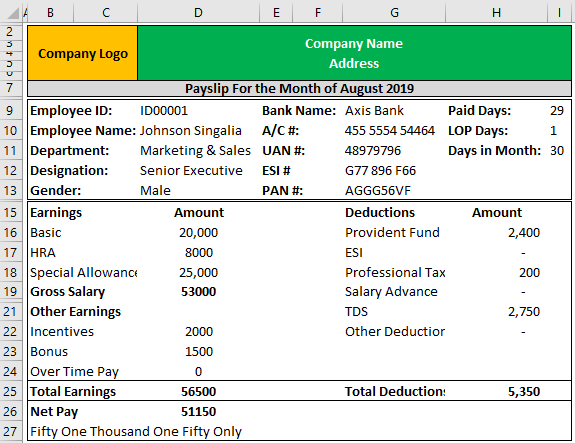Screen dimensions: 575x443
Task: Click the Other Deductions label
Action: (x=395, y=332)
